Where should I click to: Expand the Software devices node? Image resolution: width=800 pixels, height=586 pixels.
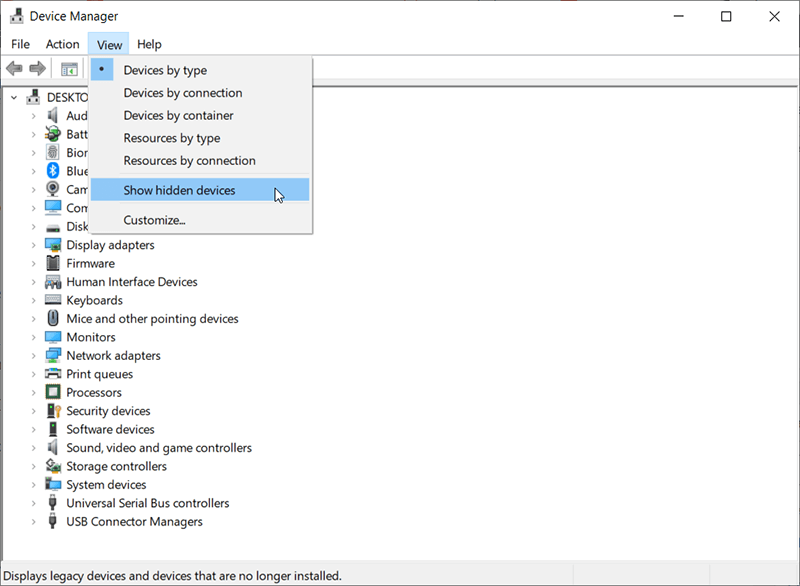[x=33, y=429]
